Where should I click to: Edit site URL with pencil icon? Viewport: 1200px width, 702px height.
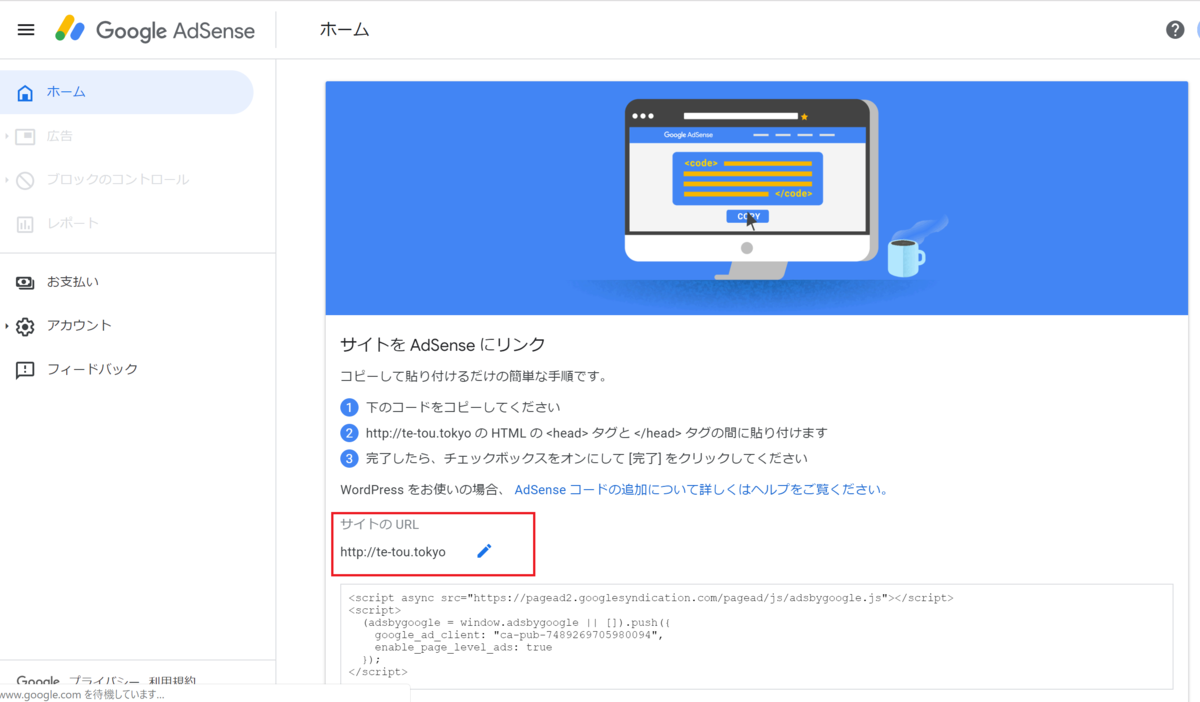coord(484,551)
